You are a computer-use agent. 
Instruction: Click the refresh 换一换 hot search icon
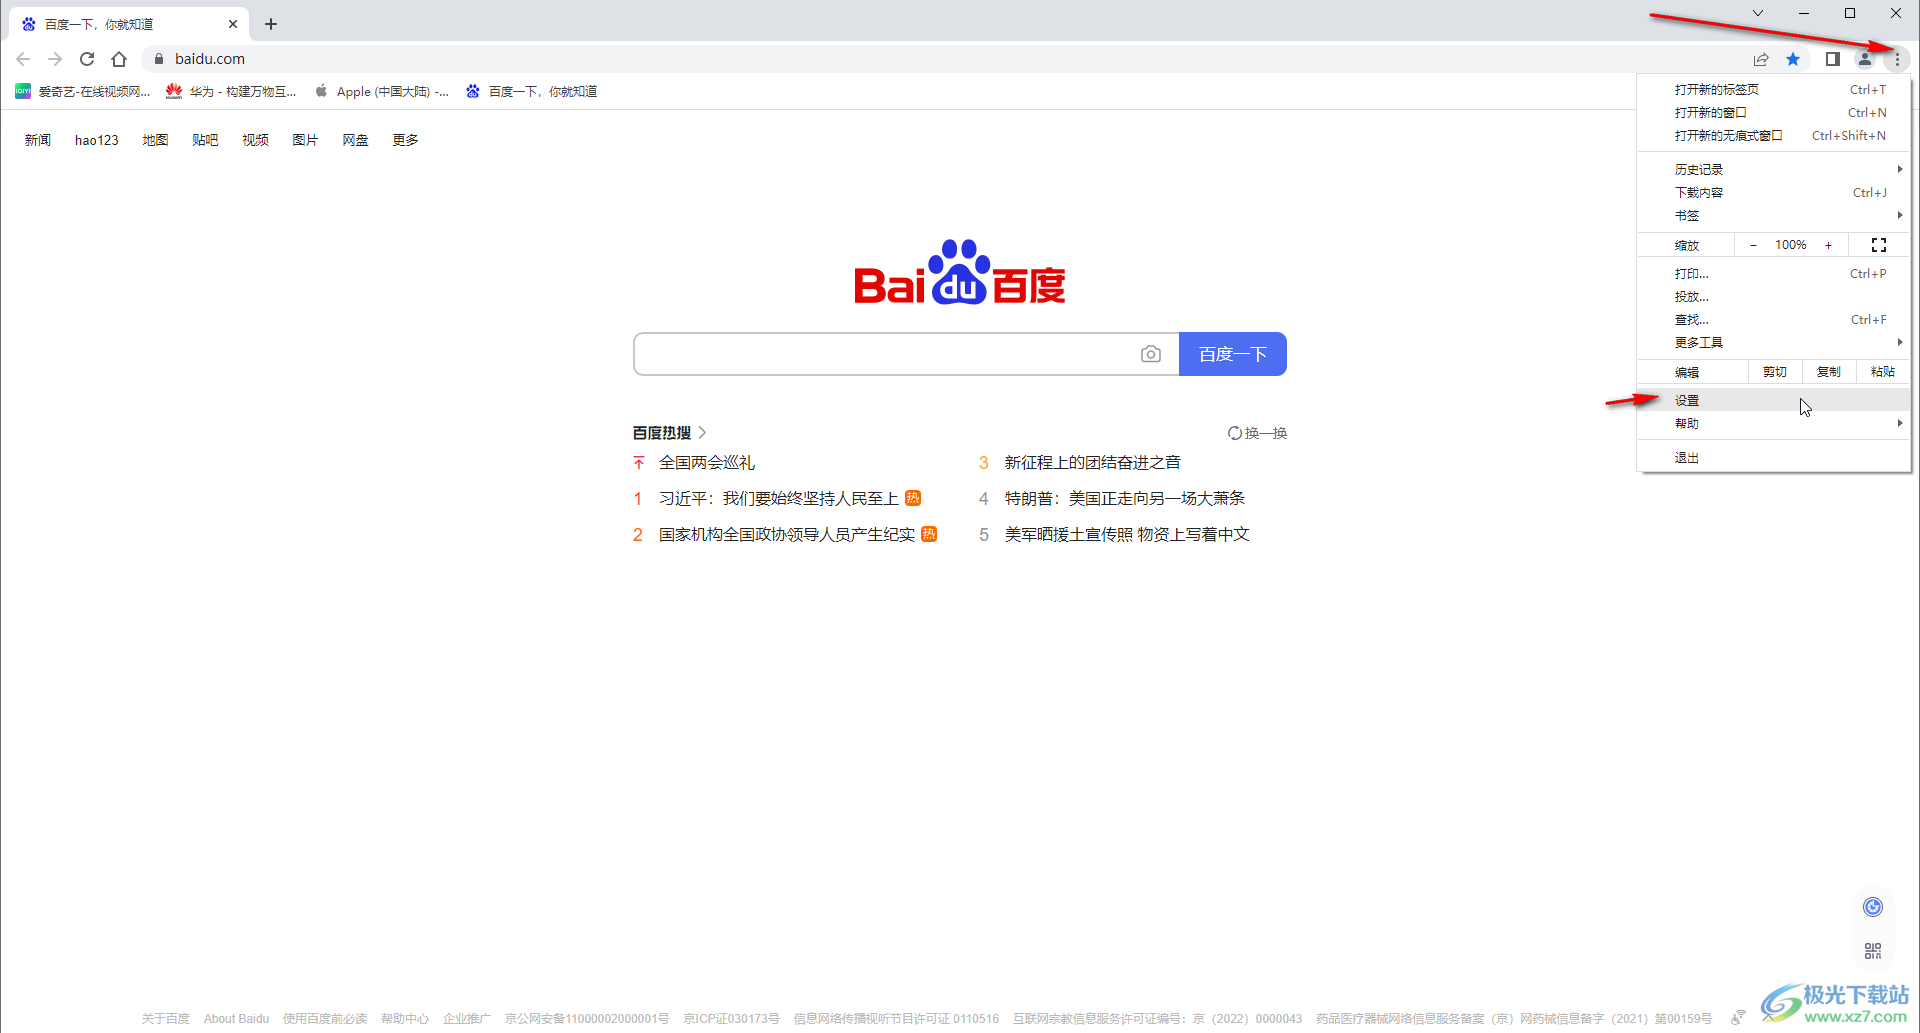click(1257, 433)
